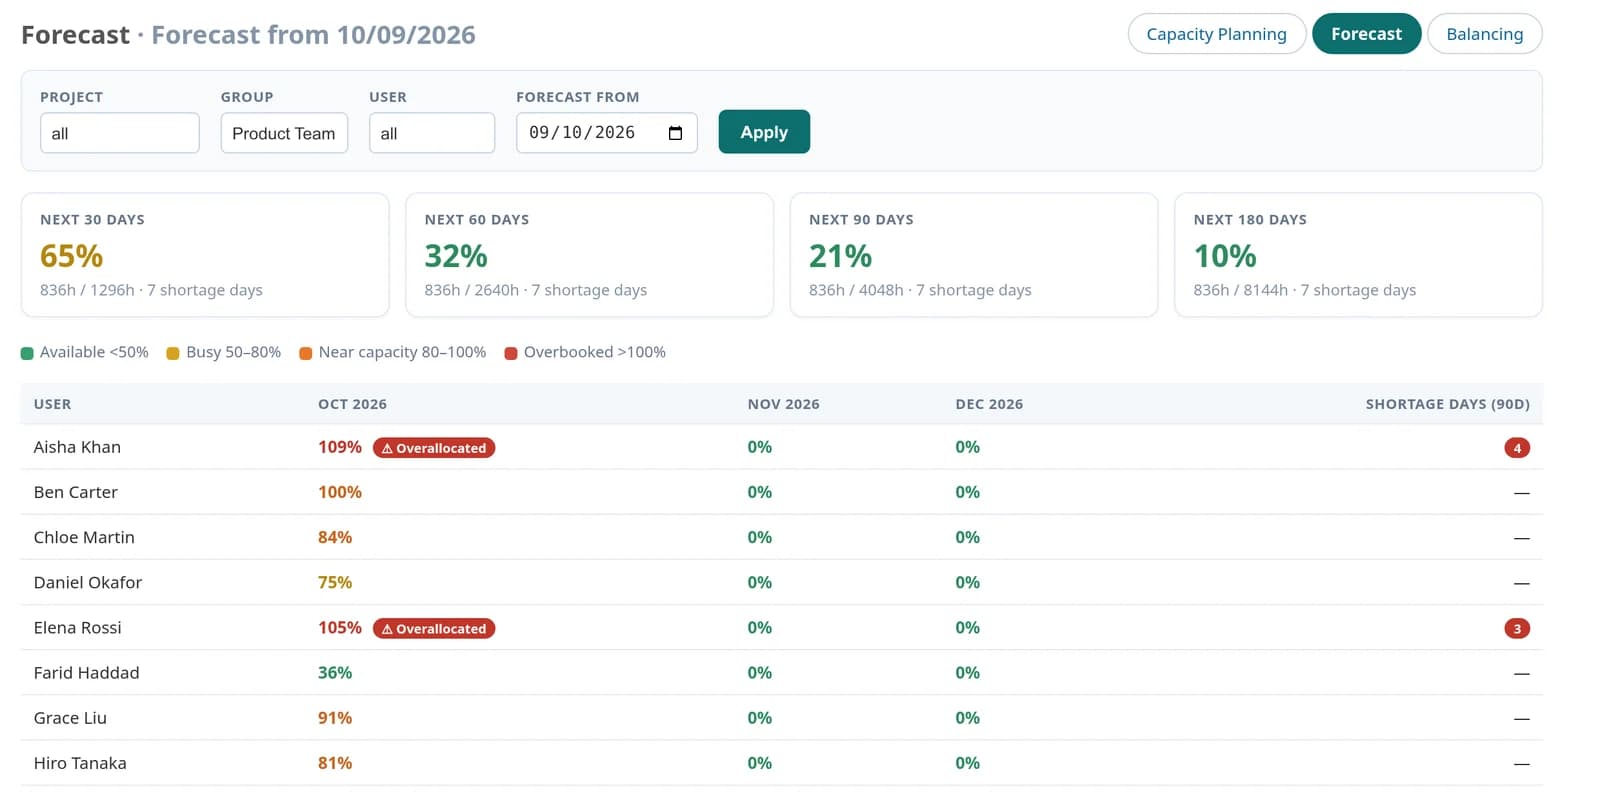Click Ben Carter's 100% October value
The image size is (1600, 809).
[x=340, y=492]
